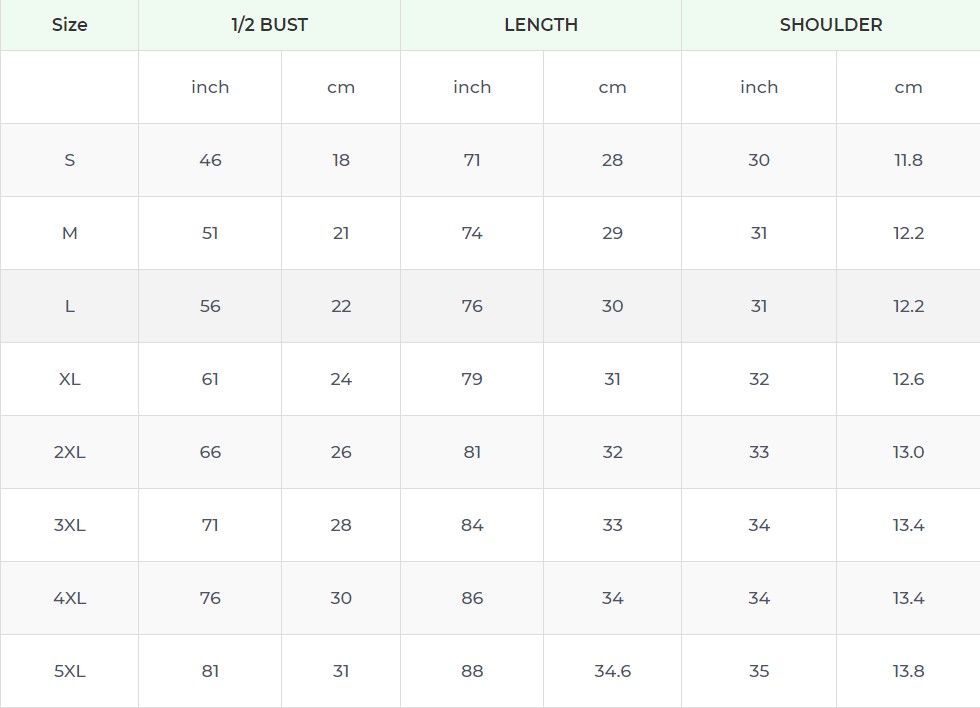Select the 1/2 BUST header cell
Image resolution: width=980 pixels, height=708 pixels.
coord(269,25)
